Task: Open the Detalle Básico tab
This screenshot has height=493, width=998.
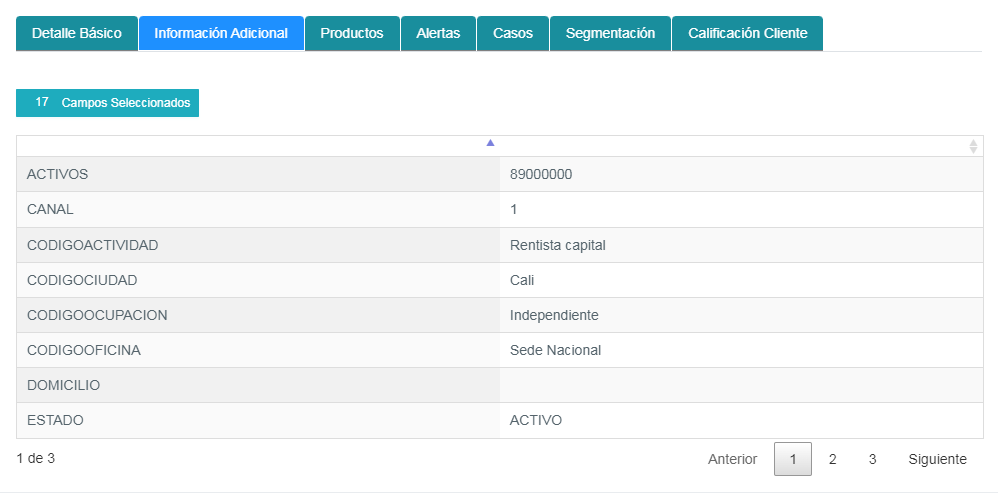Action: pos(77,33)
